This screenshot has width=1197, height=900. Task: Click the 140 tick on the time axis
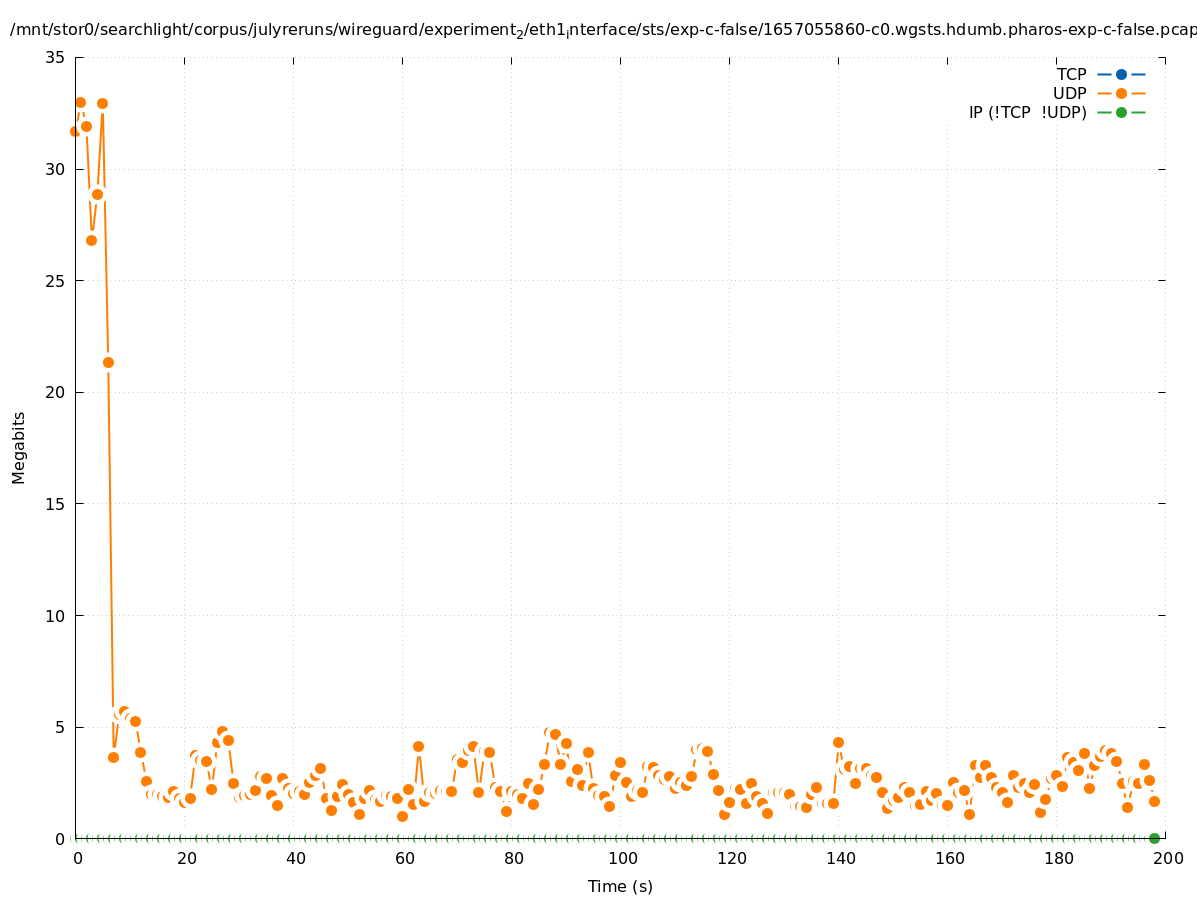pyautogui.click(x=841, y=858)
